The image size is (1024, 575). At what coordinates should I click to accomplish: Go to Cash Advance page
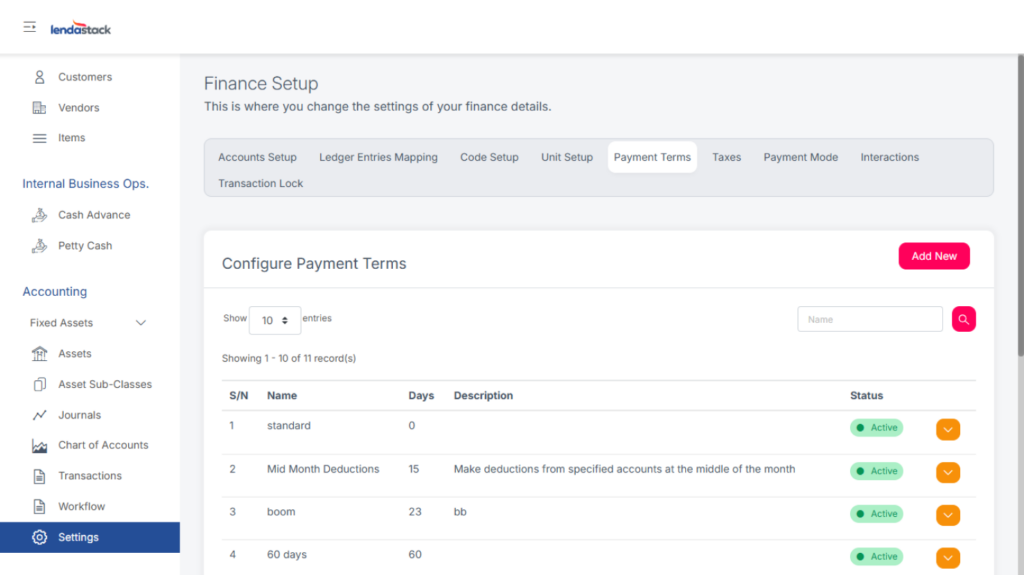pos(93,215)
